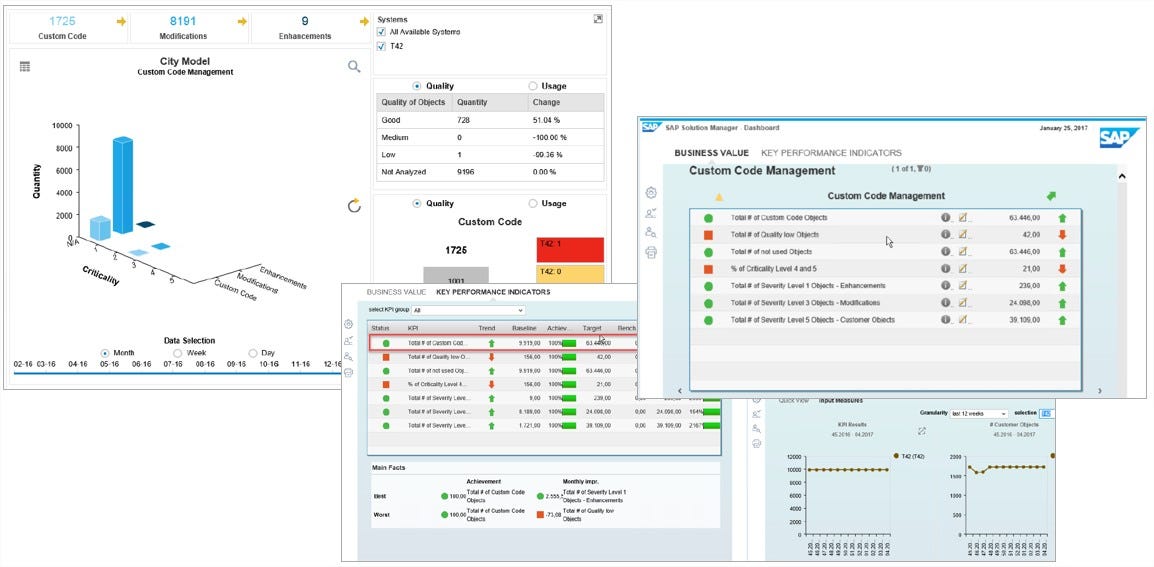Viewport: 1154px width, 567px height.
Task: Go to previous page with left chevron in Business Value
Action: pyautogui.click(x=679, y=391)
